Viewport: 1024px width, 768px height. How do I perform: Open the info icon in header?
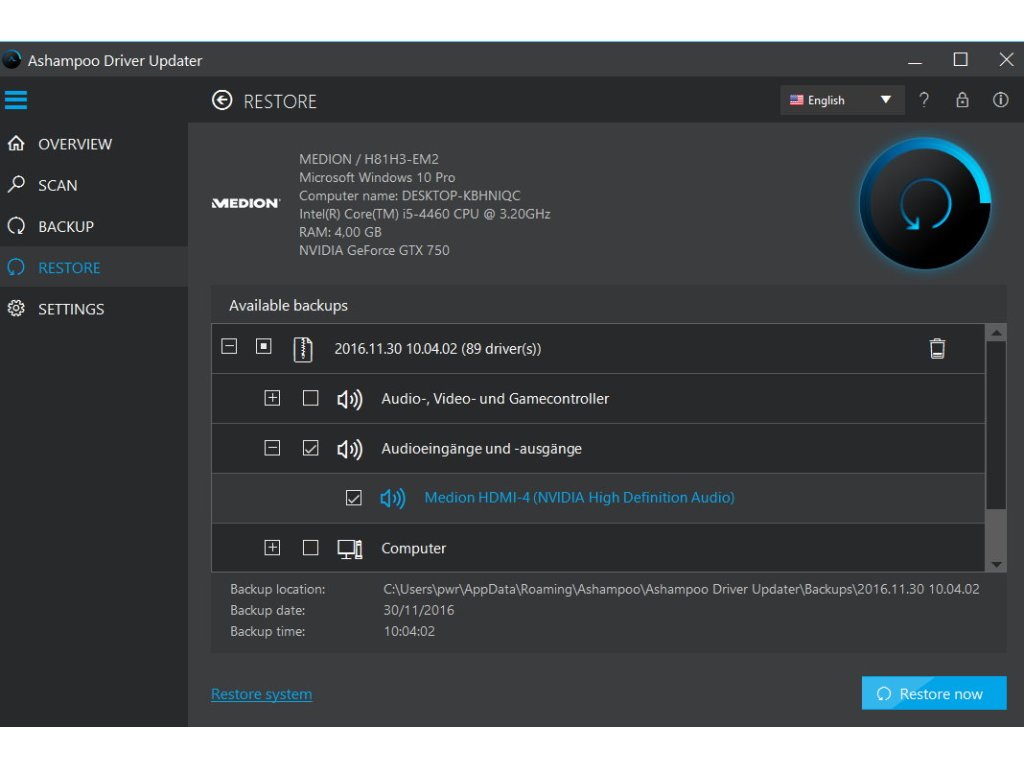(1000, 100)
